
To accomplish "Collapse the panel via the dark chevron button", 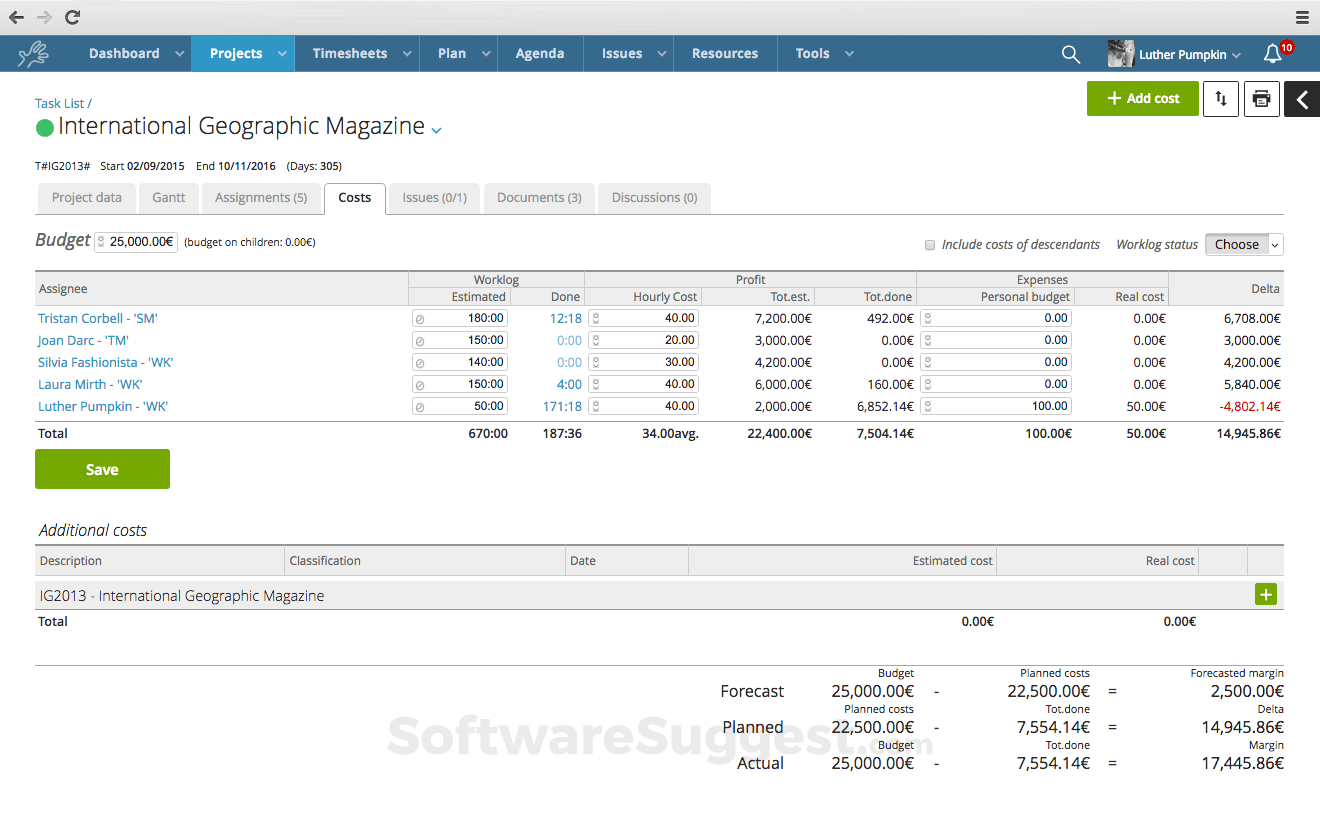I will click(1302, 99).
